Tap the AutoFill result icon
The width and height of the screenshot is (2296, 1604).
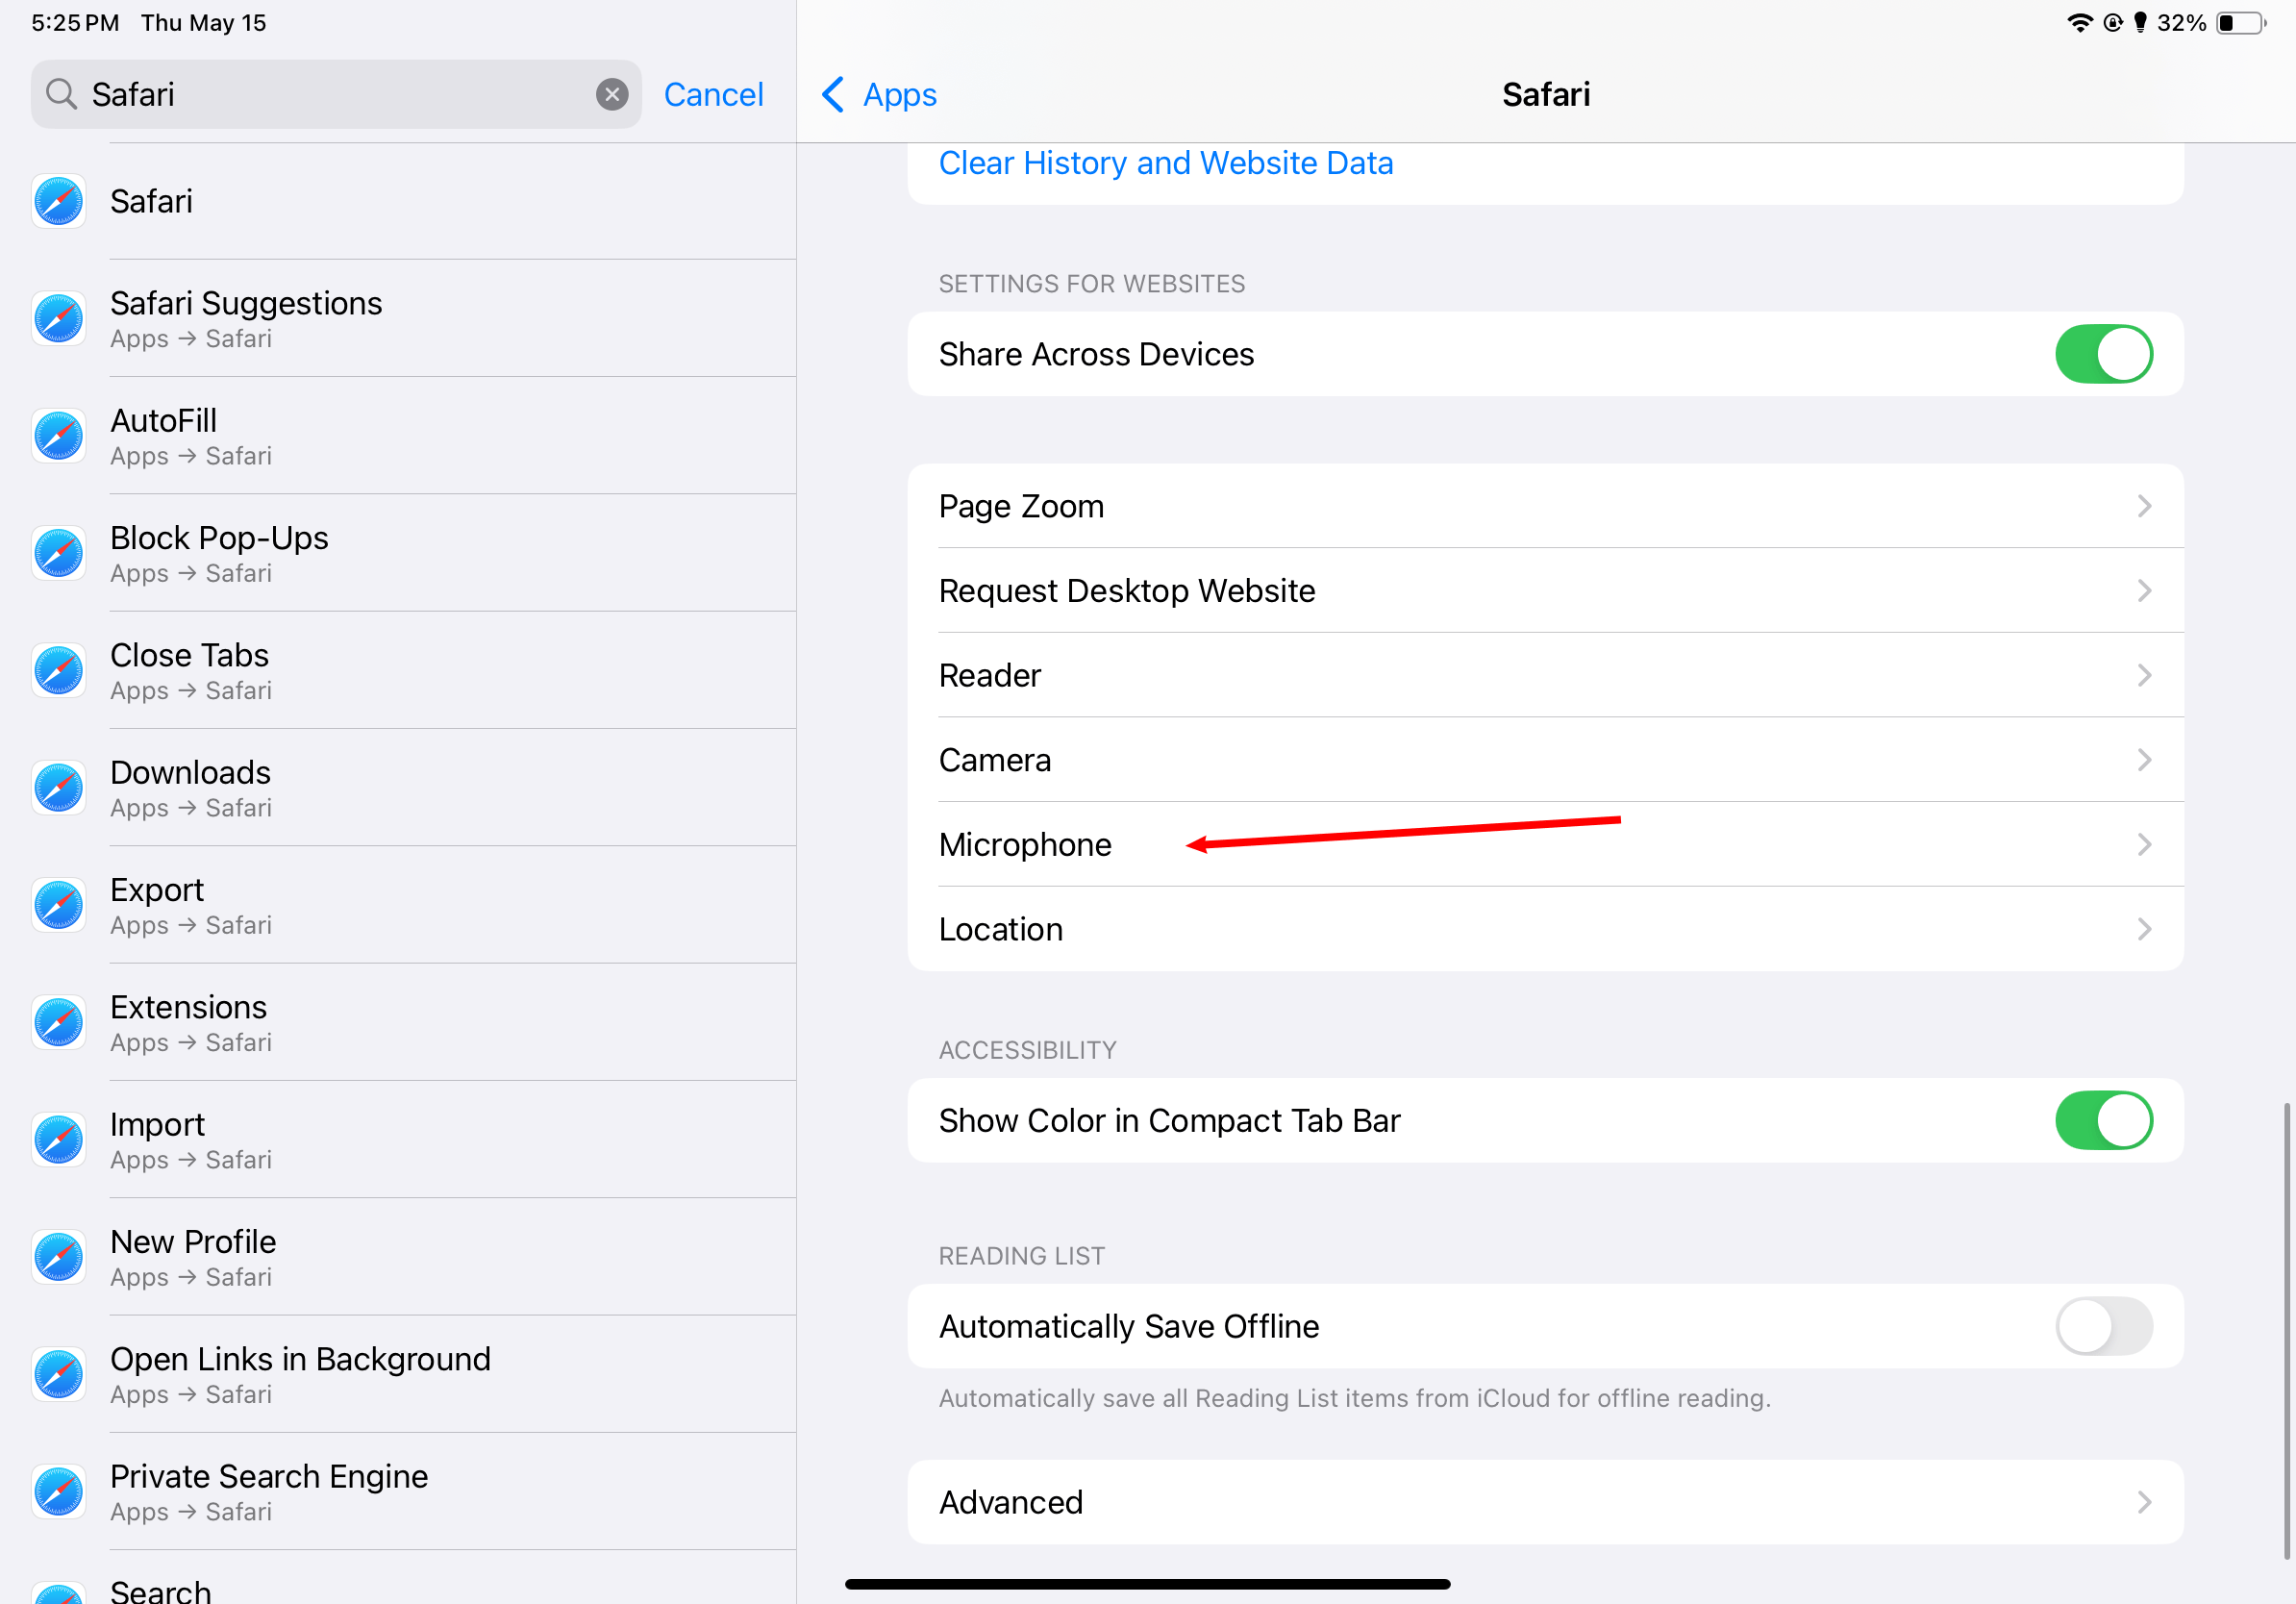(58, 436)
